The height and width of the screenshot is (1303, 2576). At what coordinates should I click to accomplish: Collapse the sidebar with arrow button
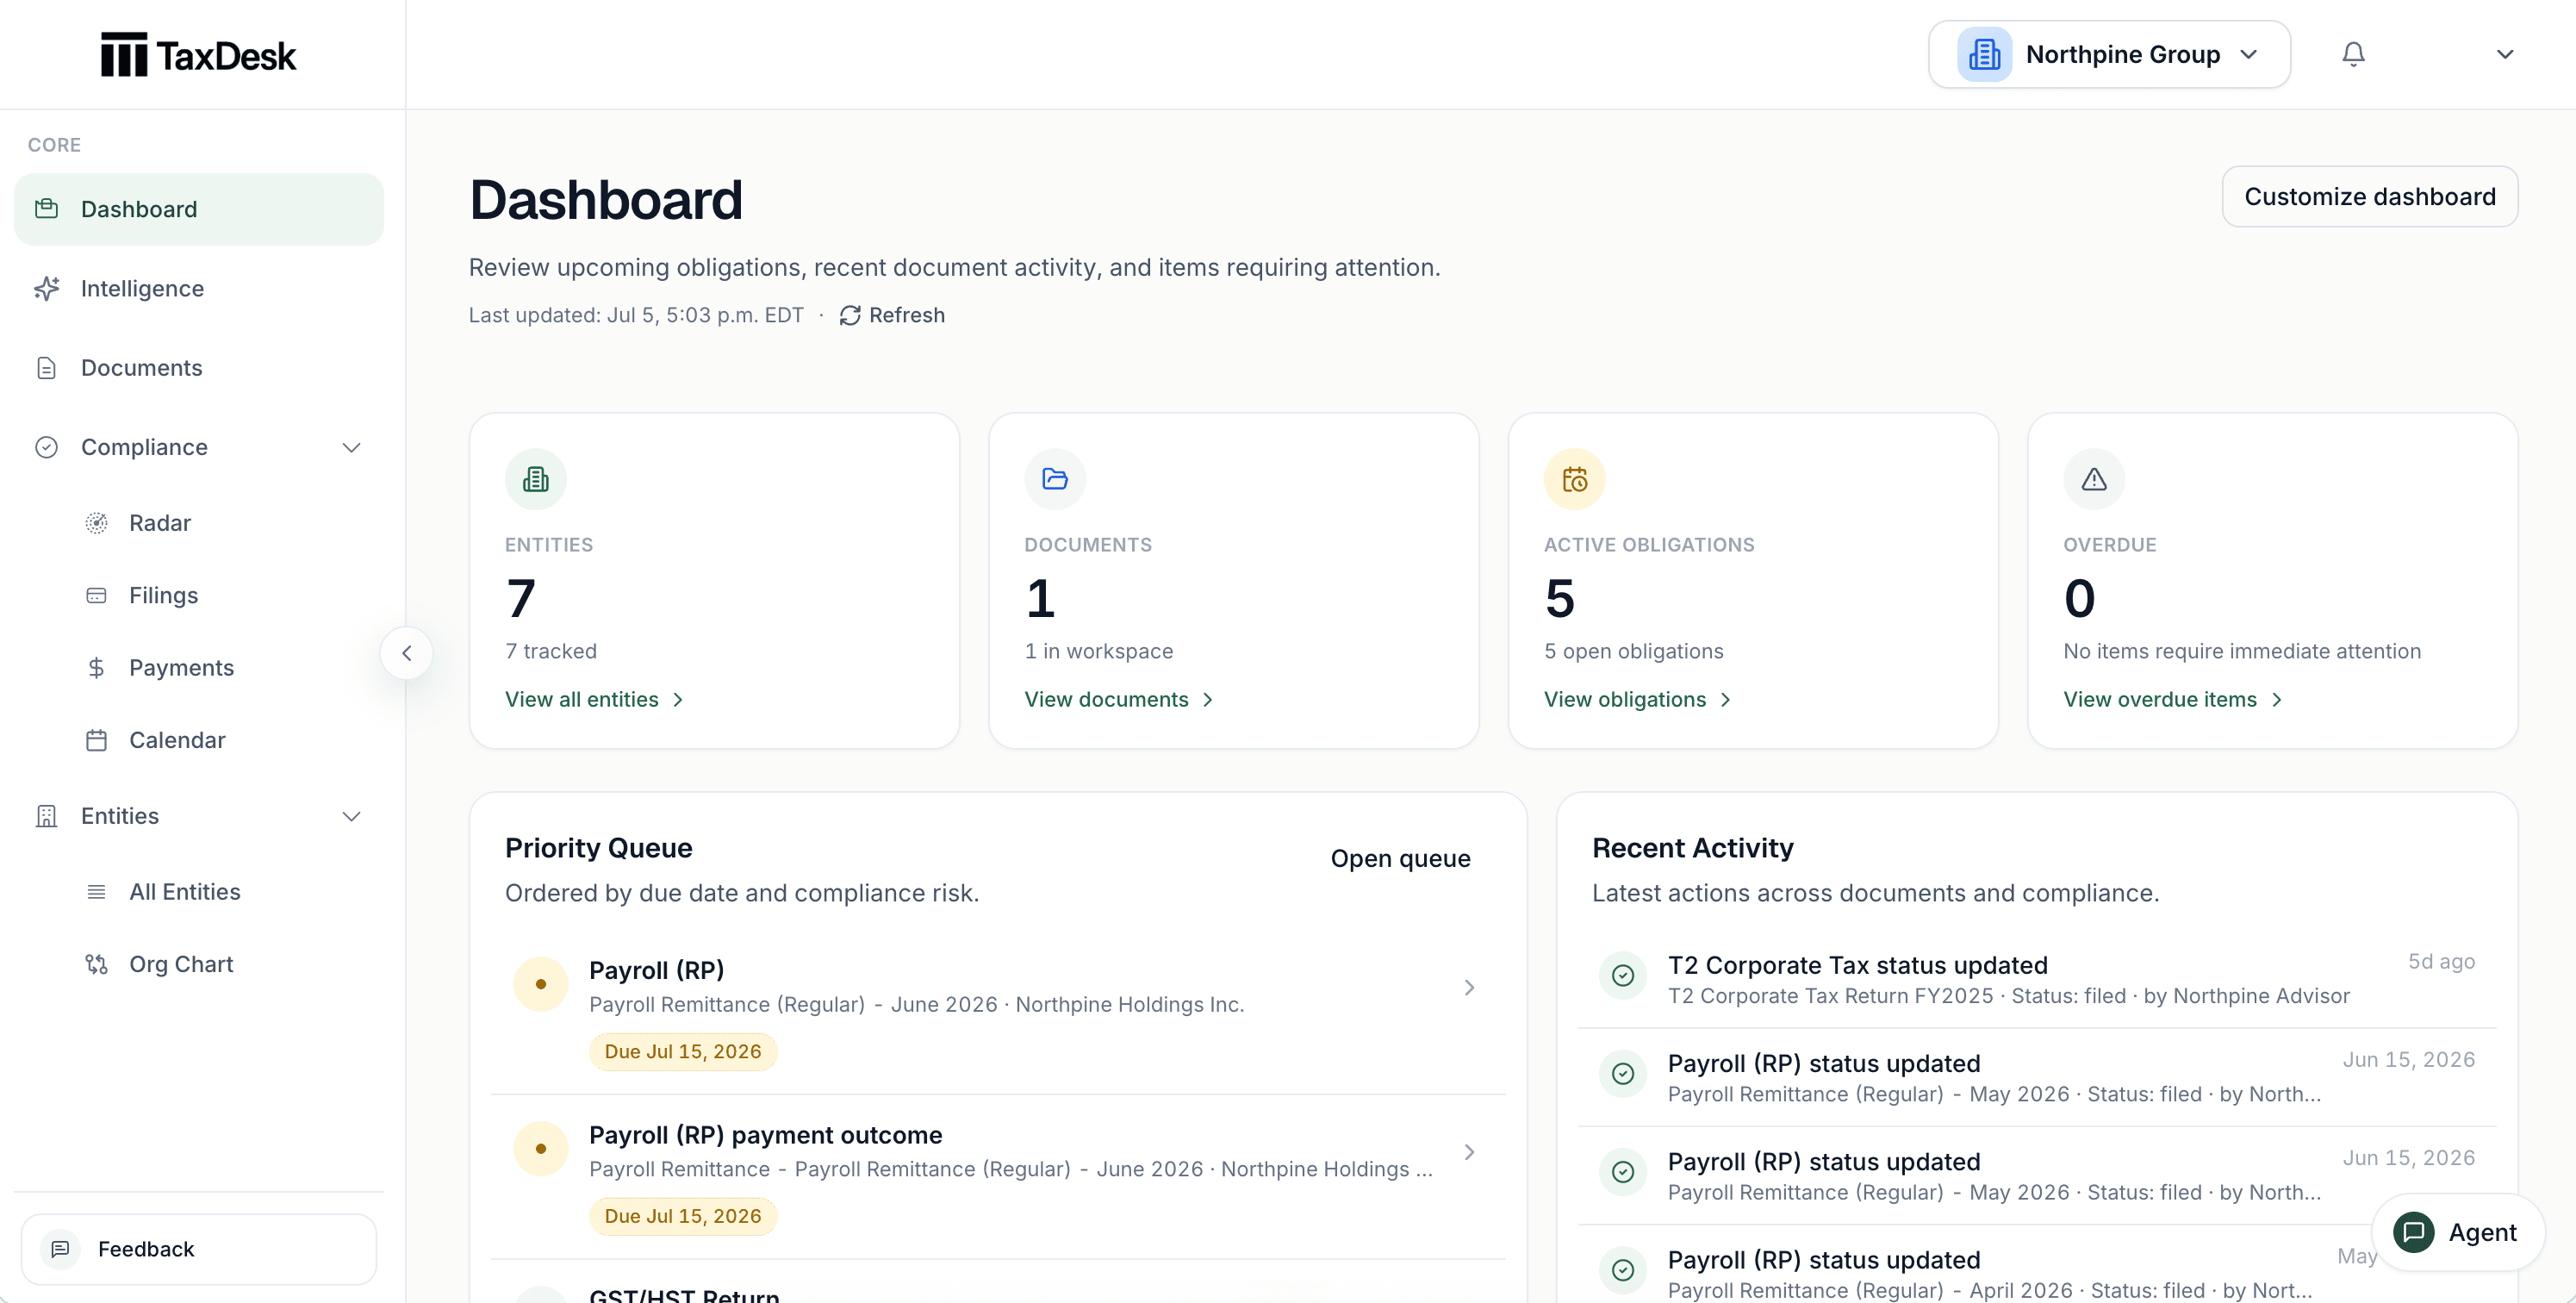click(406, 653)
